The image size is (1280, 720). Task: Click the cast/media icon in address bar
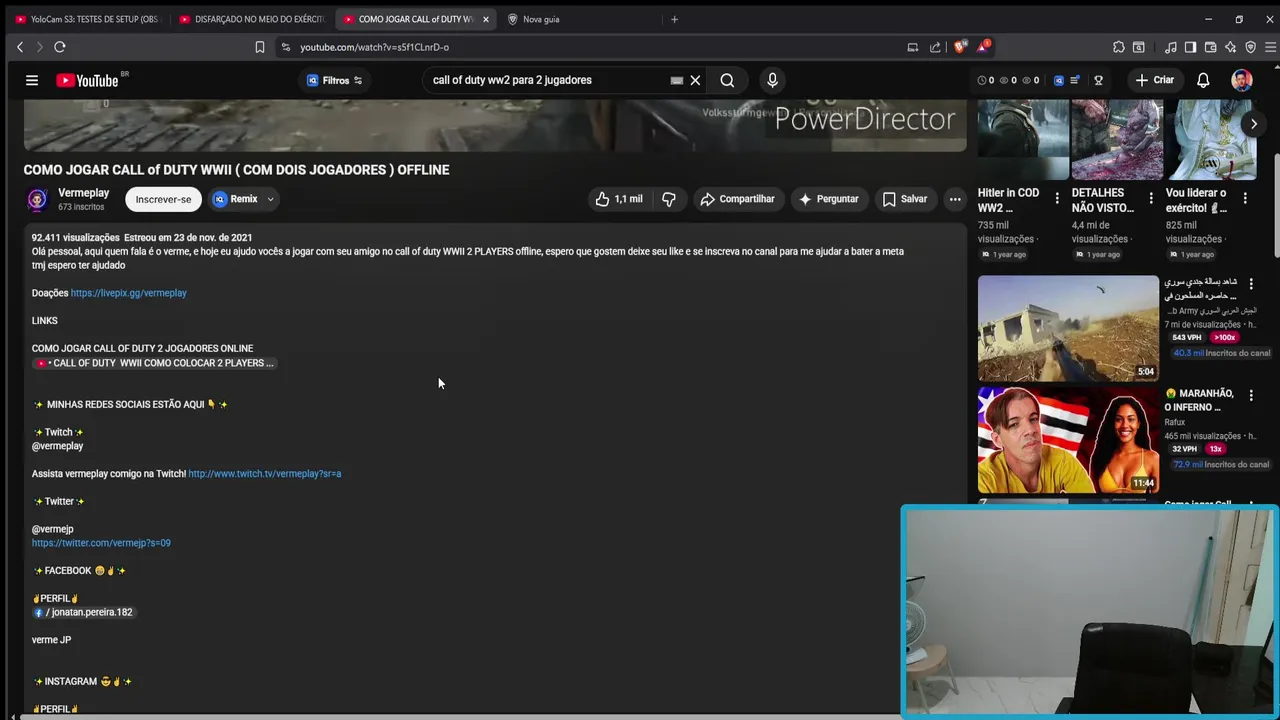[912, 47]
